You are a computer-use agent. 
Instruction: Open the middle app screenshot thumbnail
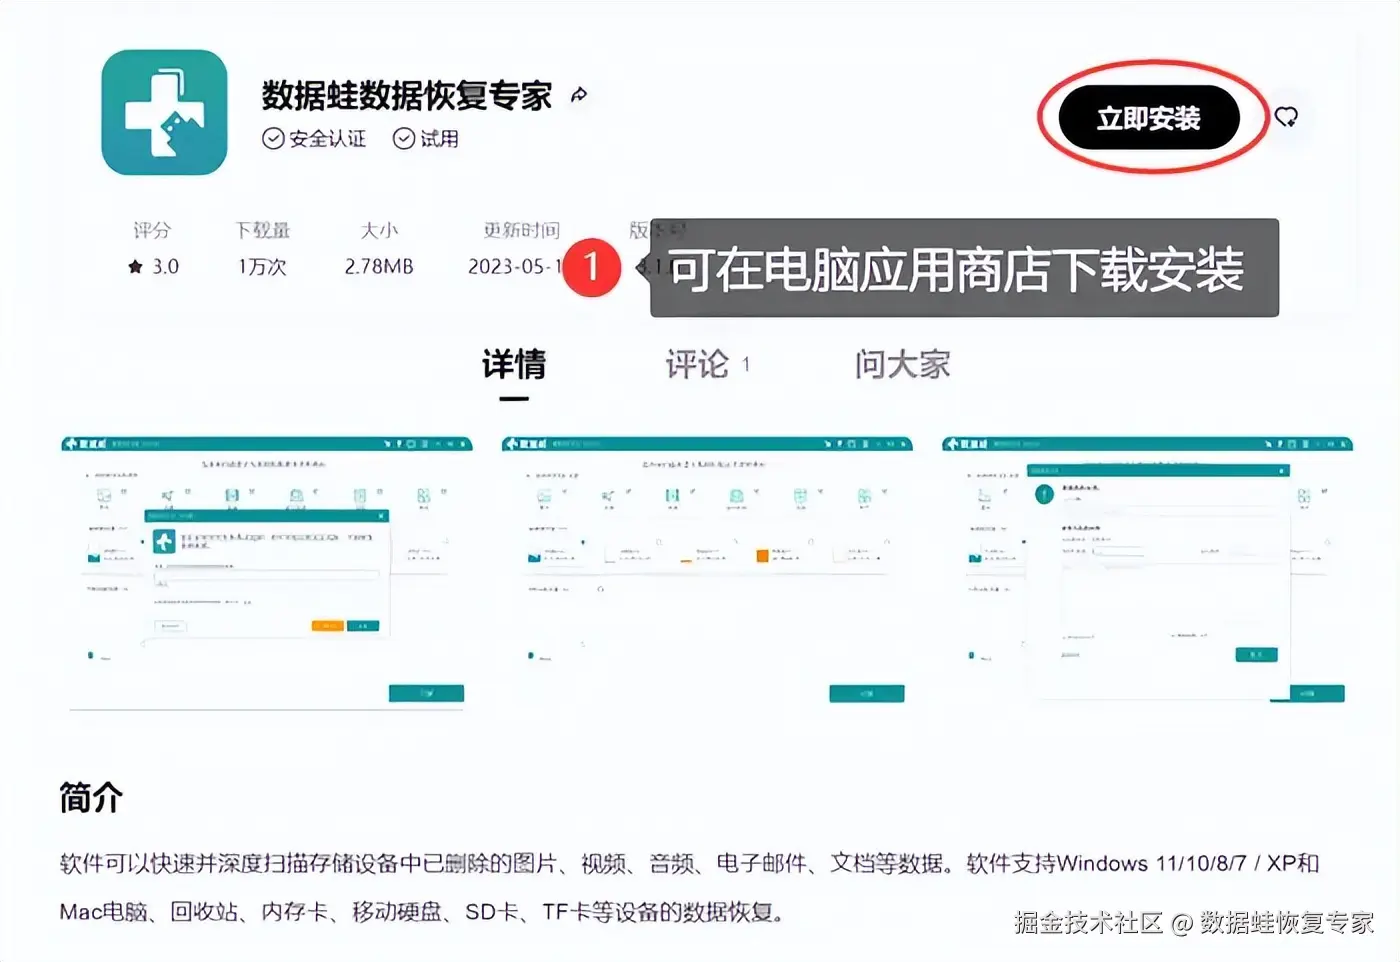[x=707, y=571]
